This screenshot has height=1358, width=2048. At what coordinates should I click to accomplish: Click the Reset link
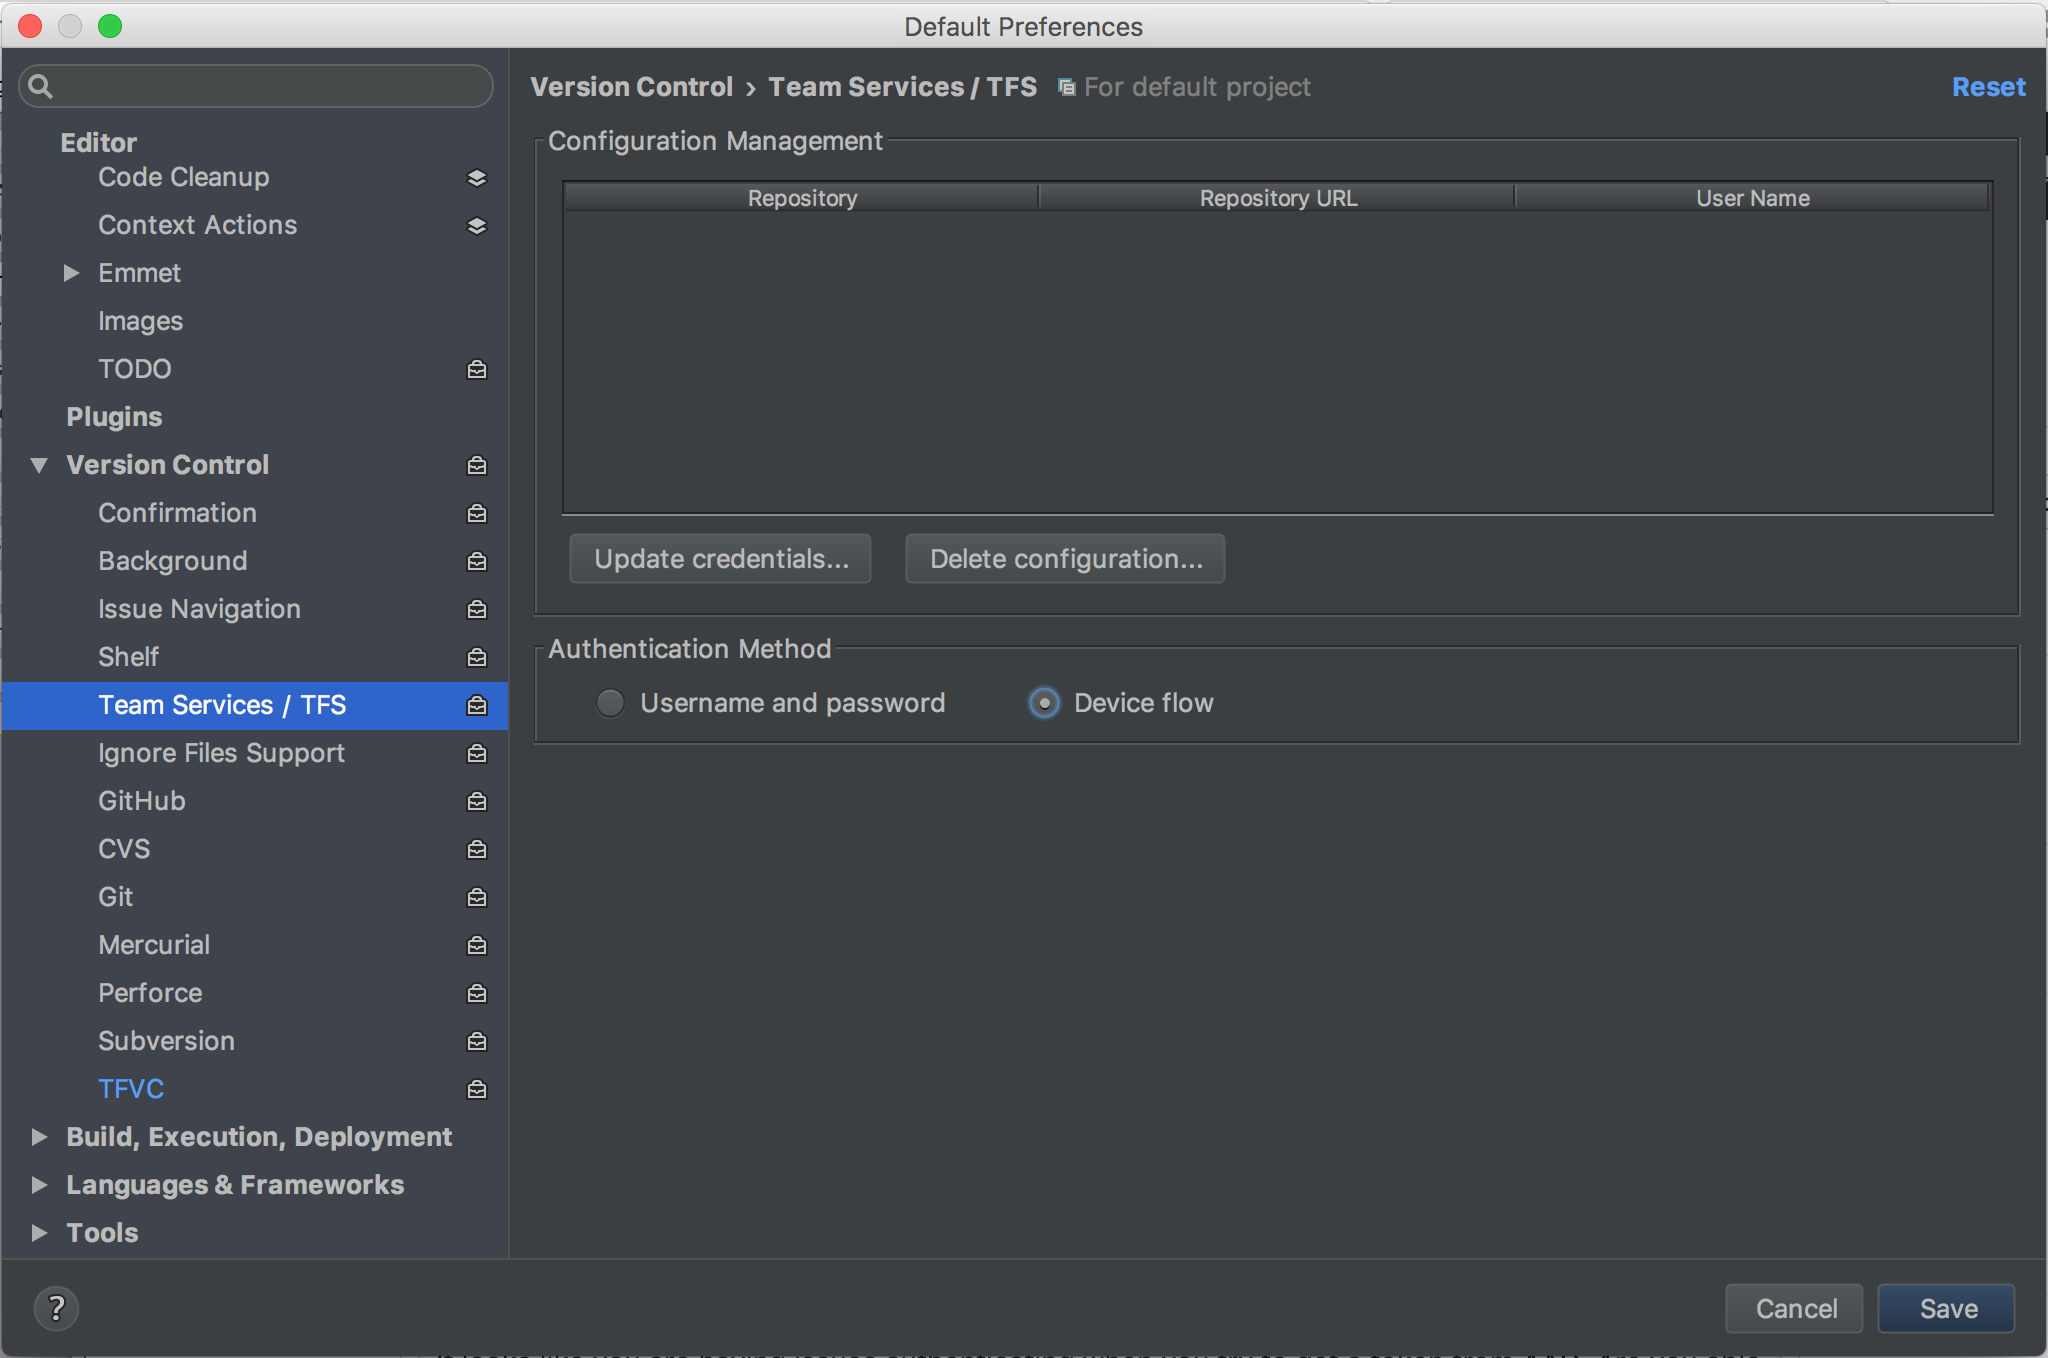(1987, 87)
